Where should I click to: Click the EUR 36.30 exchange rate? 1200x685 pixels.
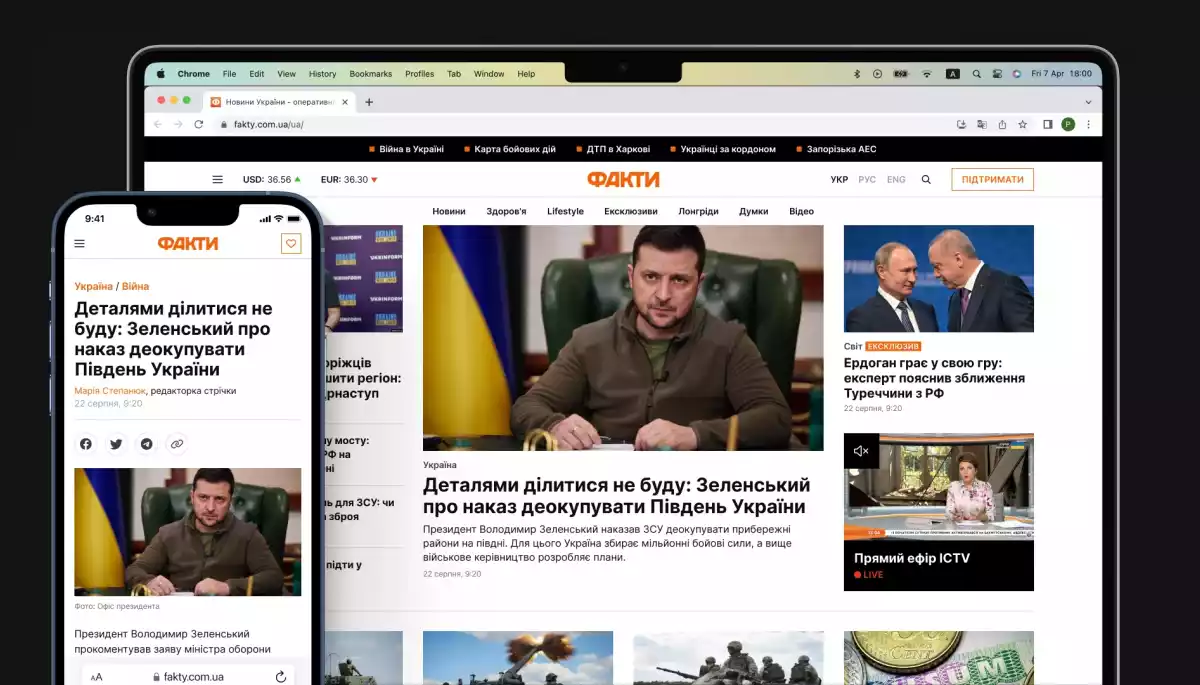coord(349,180)
